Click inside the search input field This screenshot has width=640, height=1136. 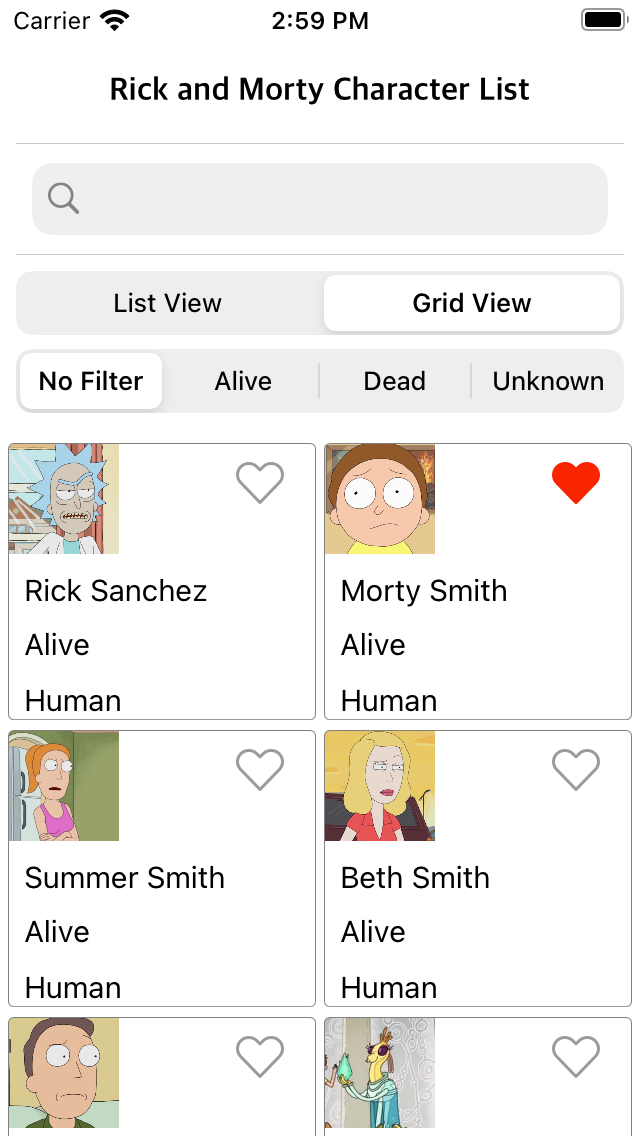click(x=320, y=198)
